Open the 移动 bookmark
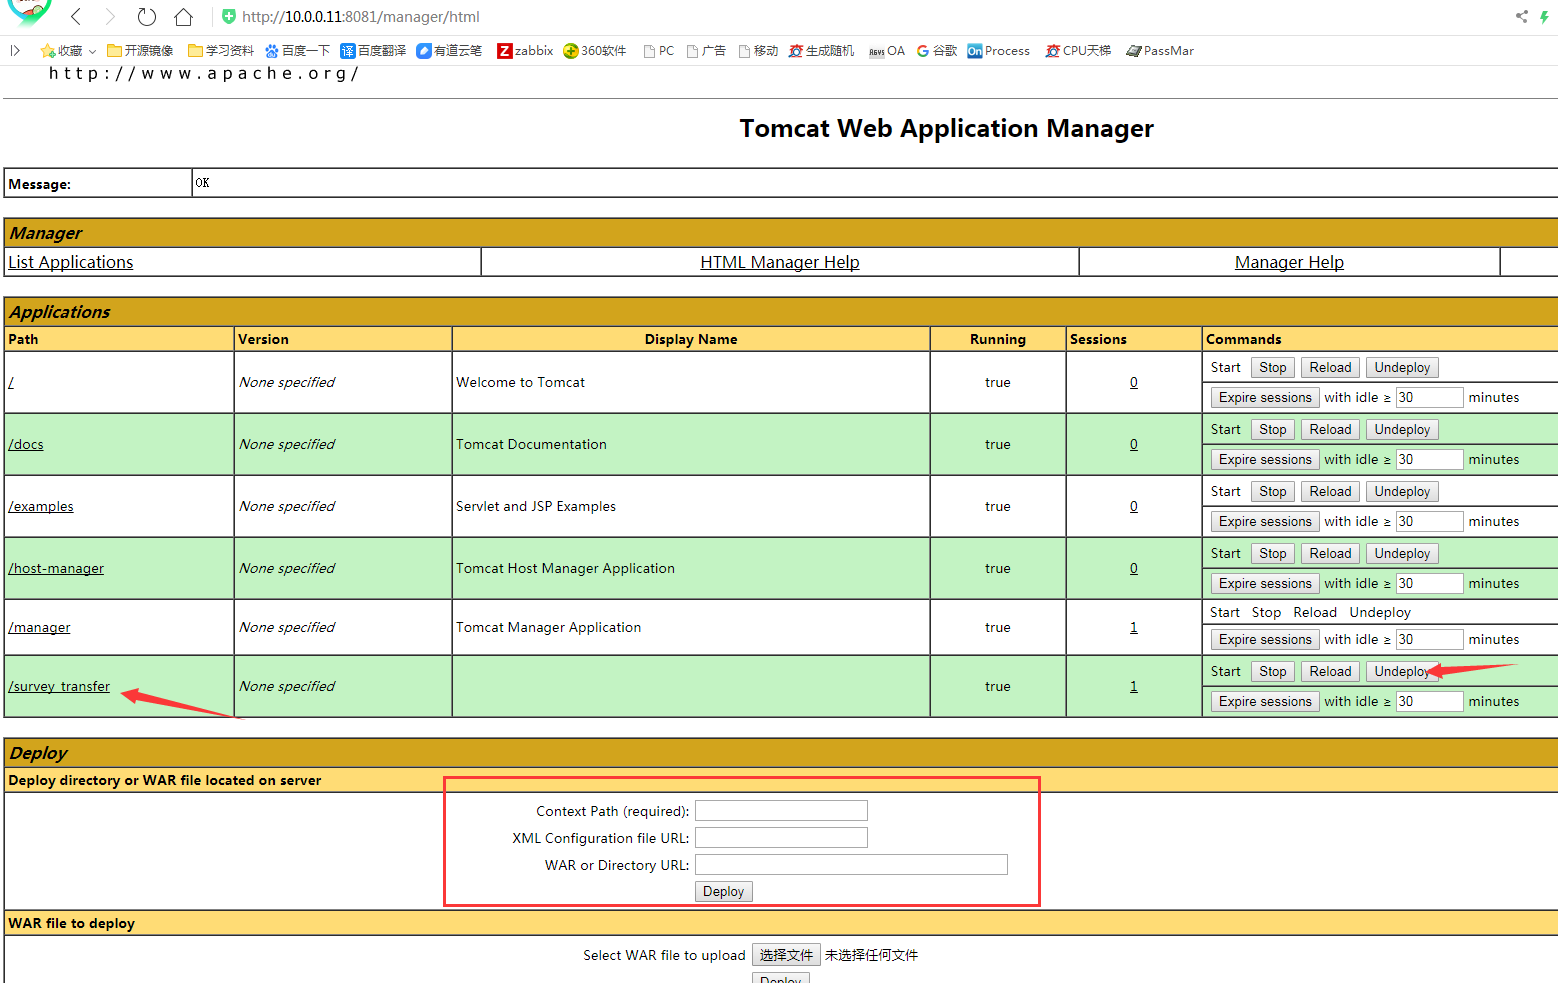The image size is (1558, 983). 758,50
